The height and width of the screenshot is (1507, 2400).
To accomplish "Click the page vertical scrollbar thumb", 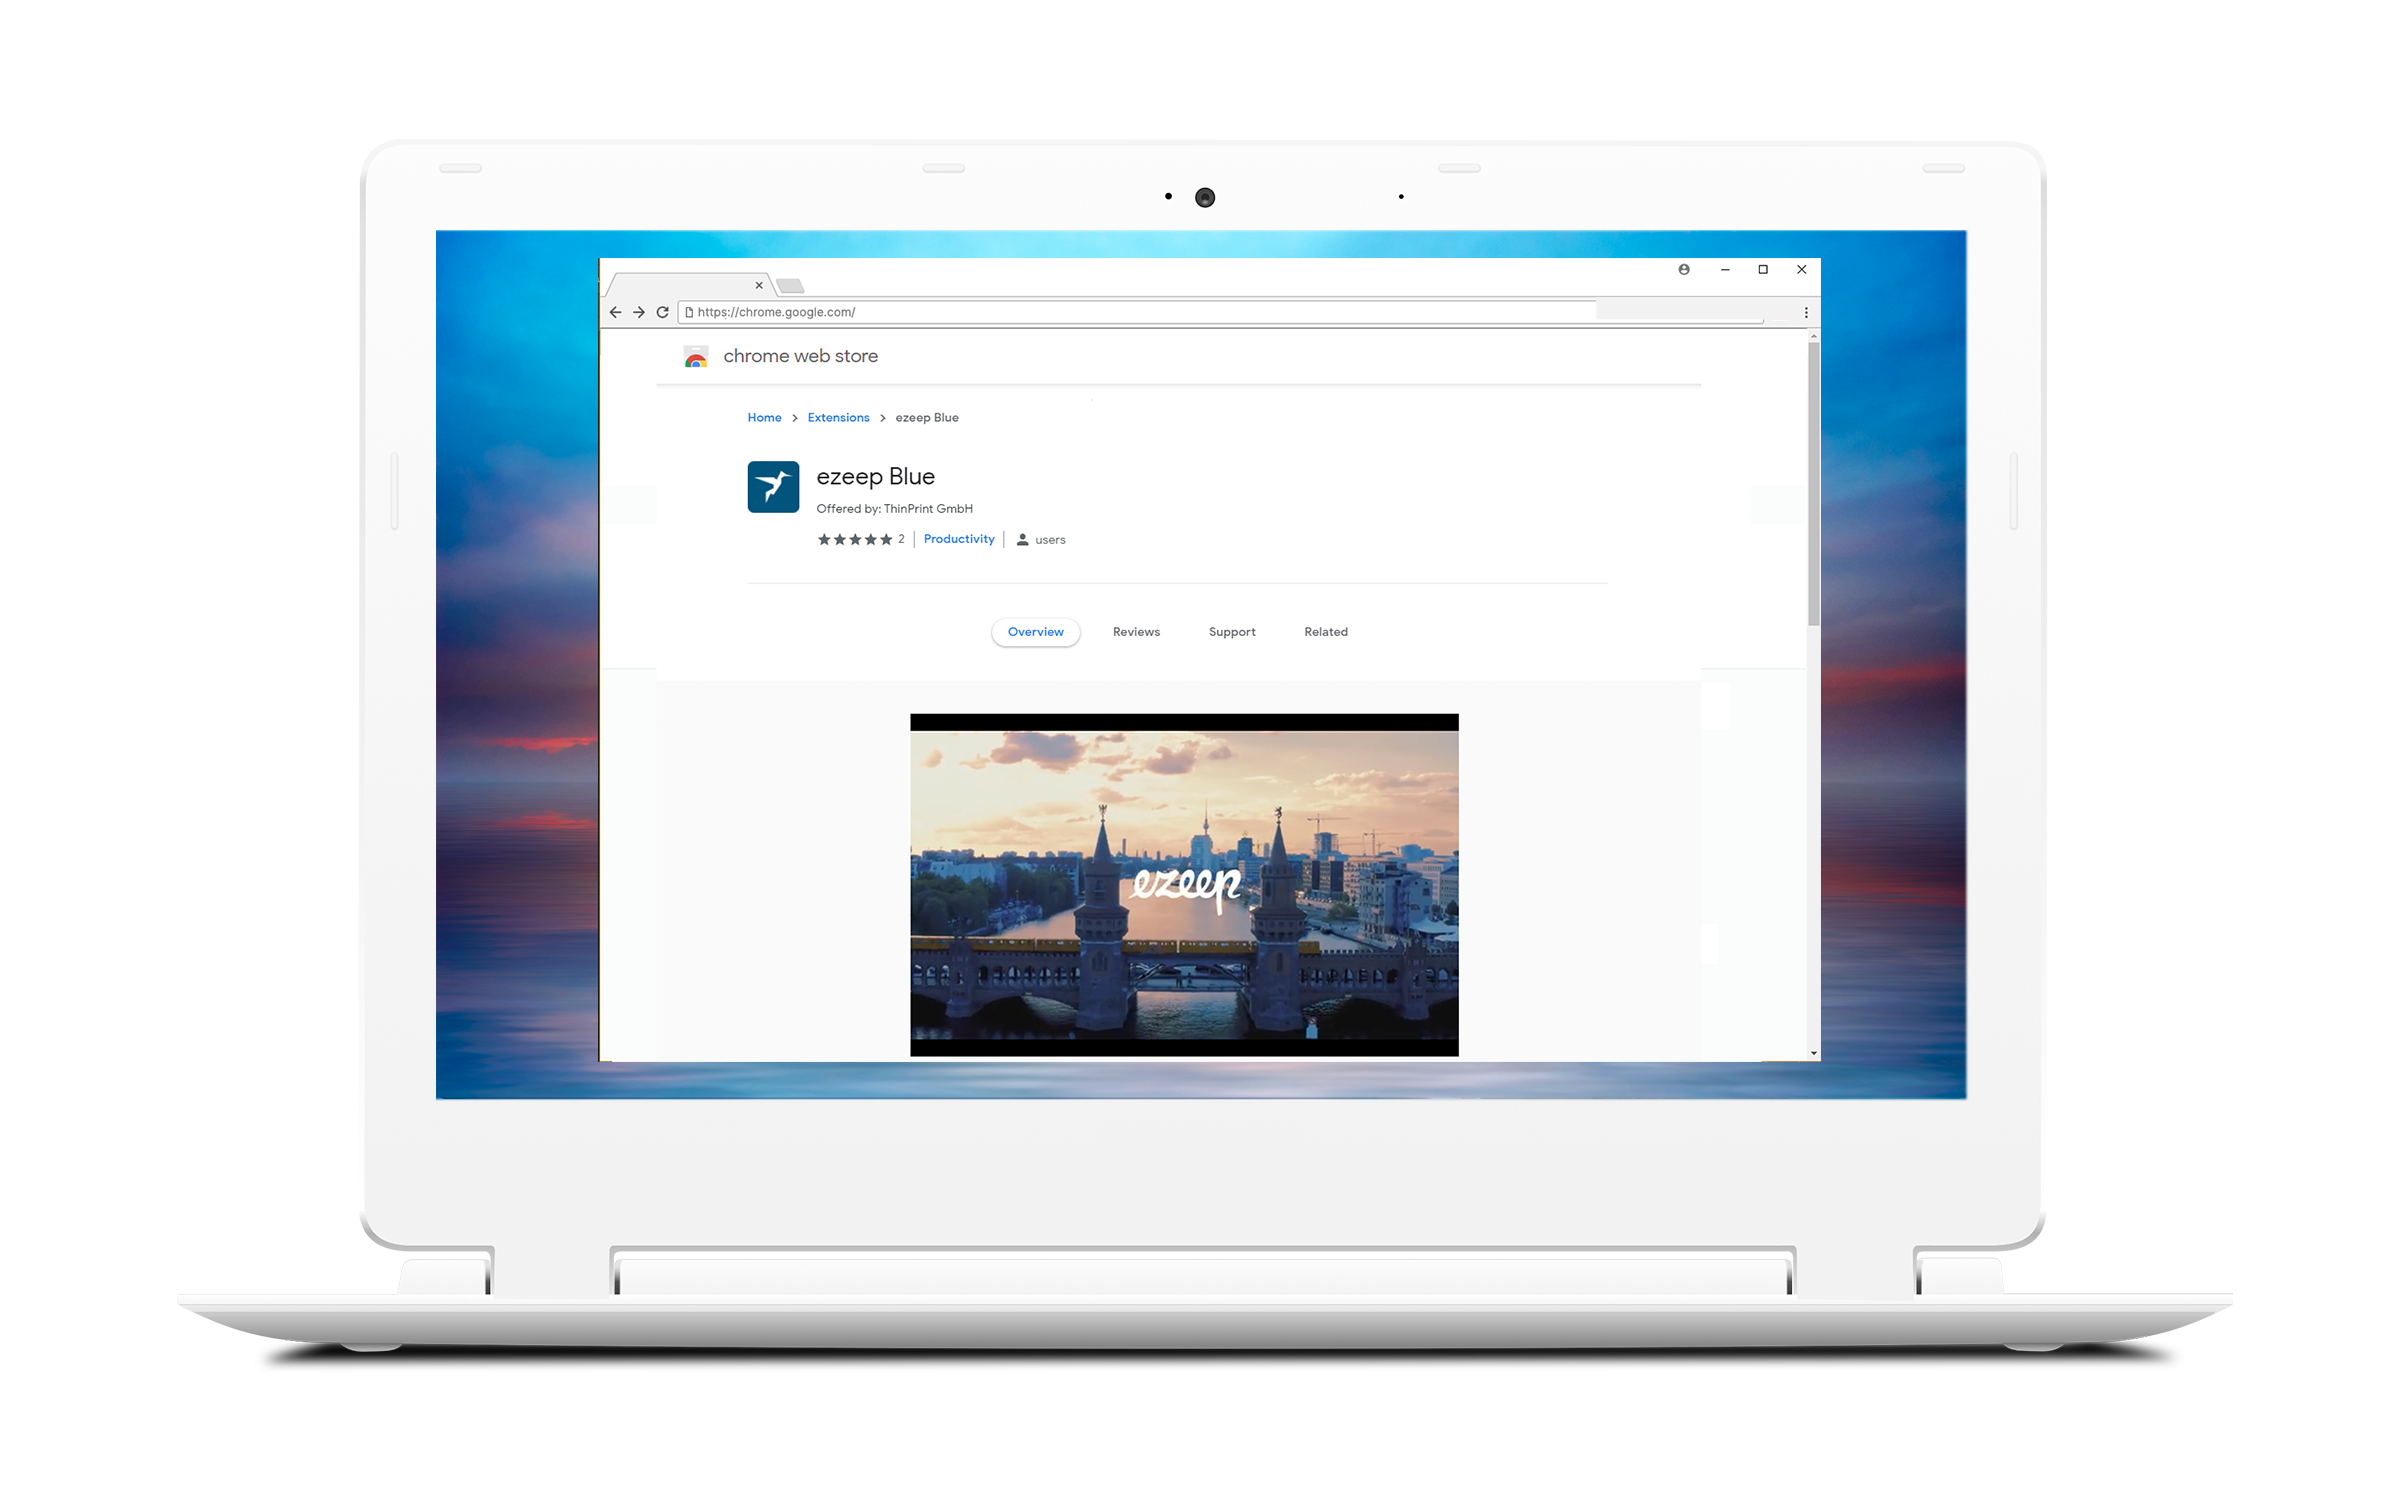I will [x=1813, y=483].
